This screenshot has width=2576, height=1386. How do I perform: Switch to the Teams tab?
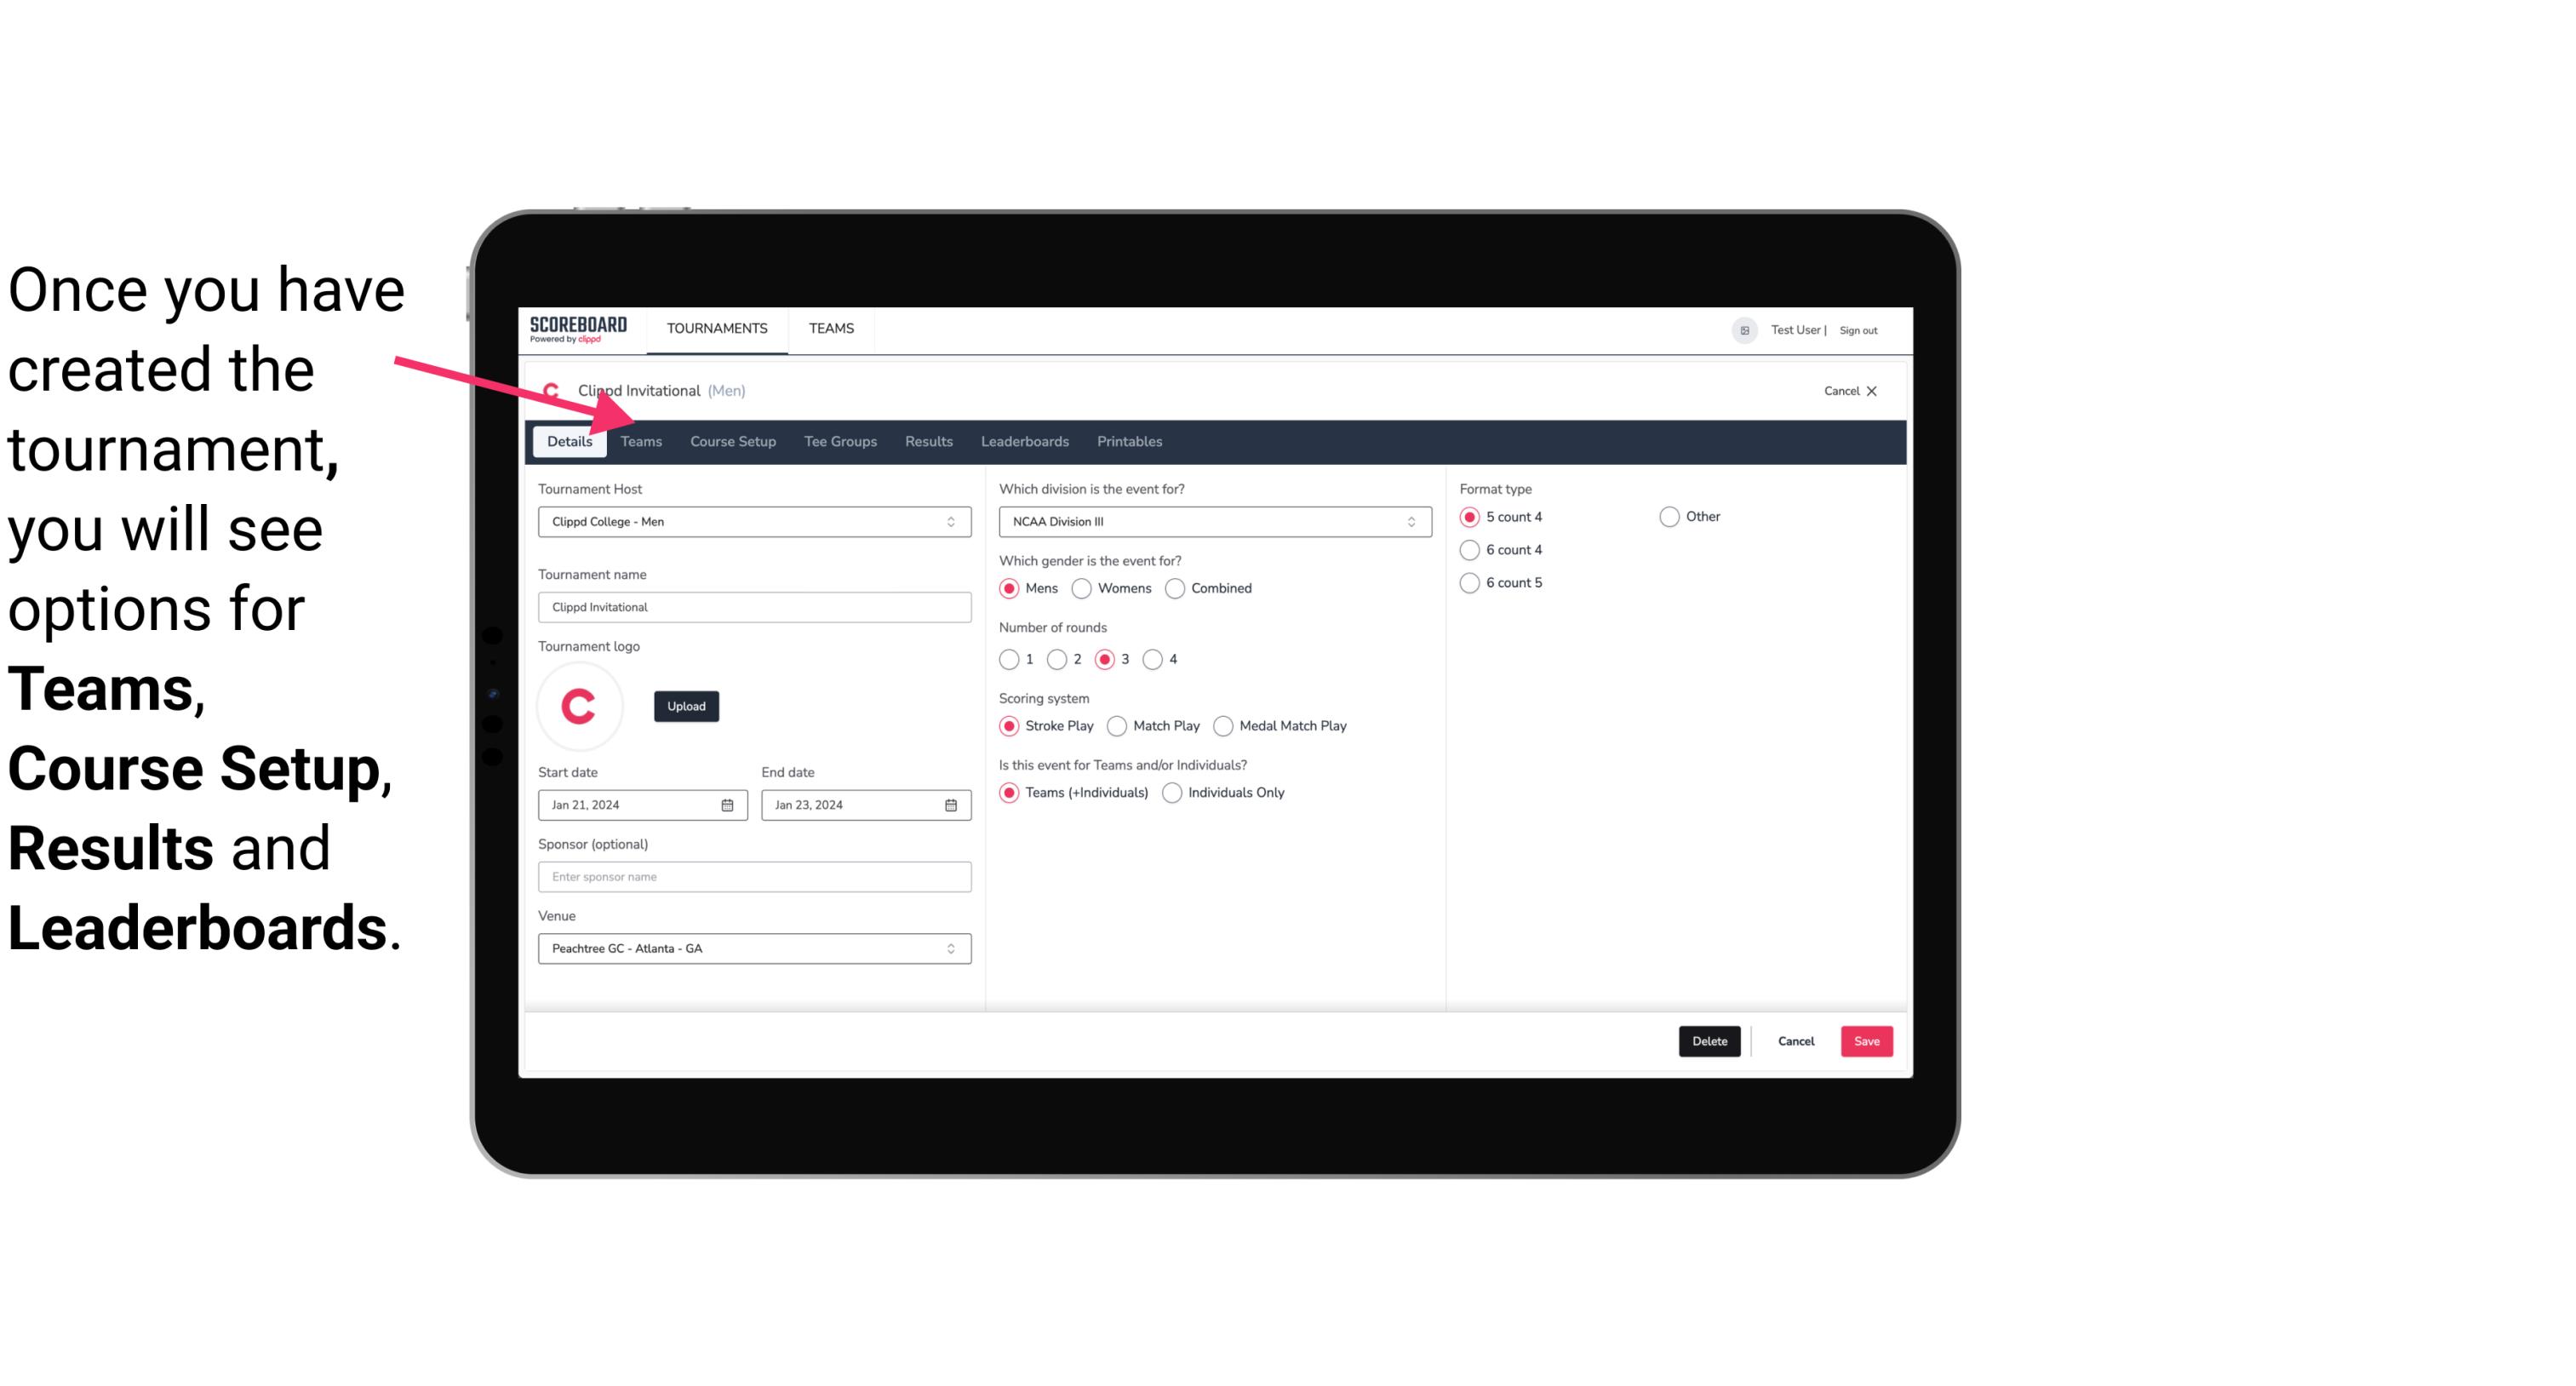641,440
